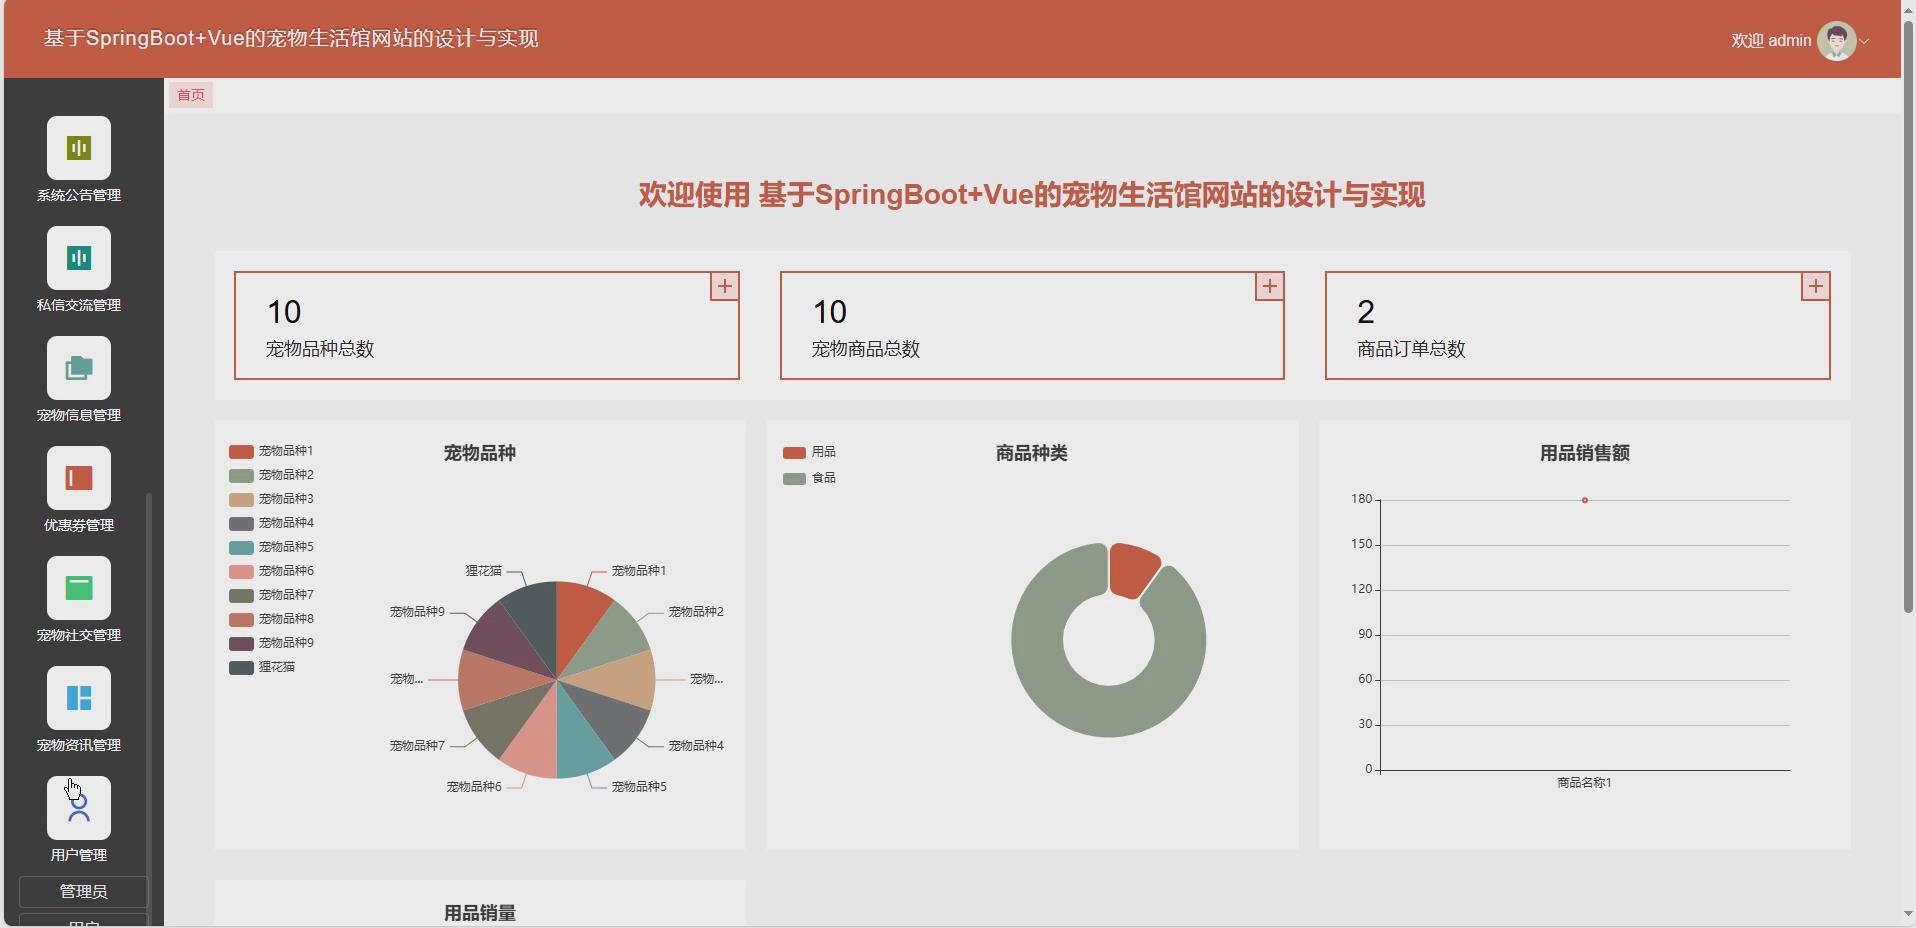Click the 宠物信息管理 menu label
This screenshot has height=928, width=1916.
point(79,415)
